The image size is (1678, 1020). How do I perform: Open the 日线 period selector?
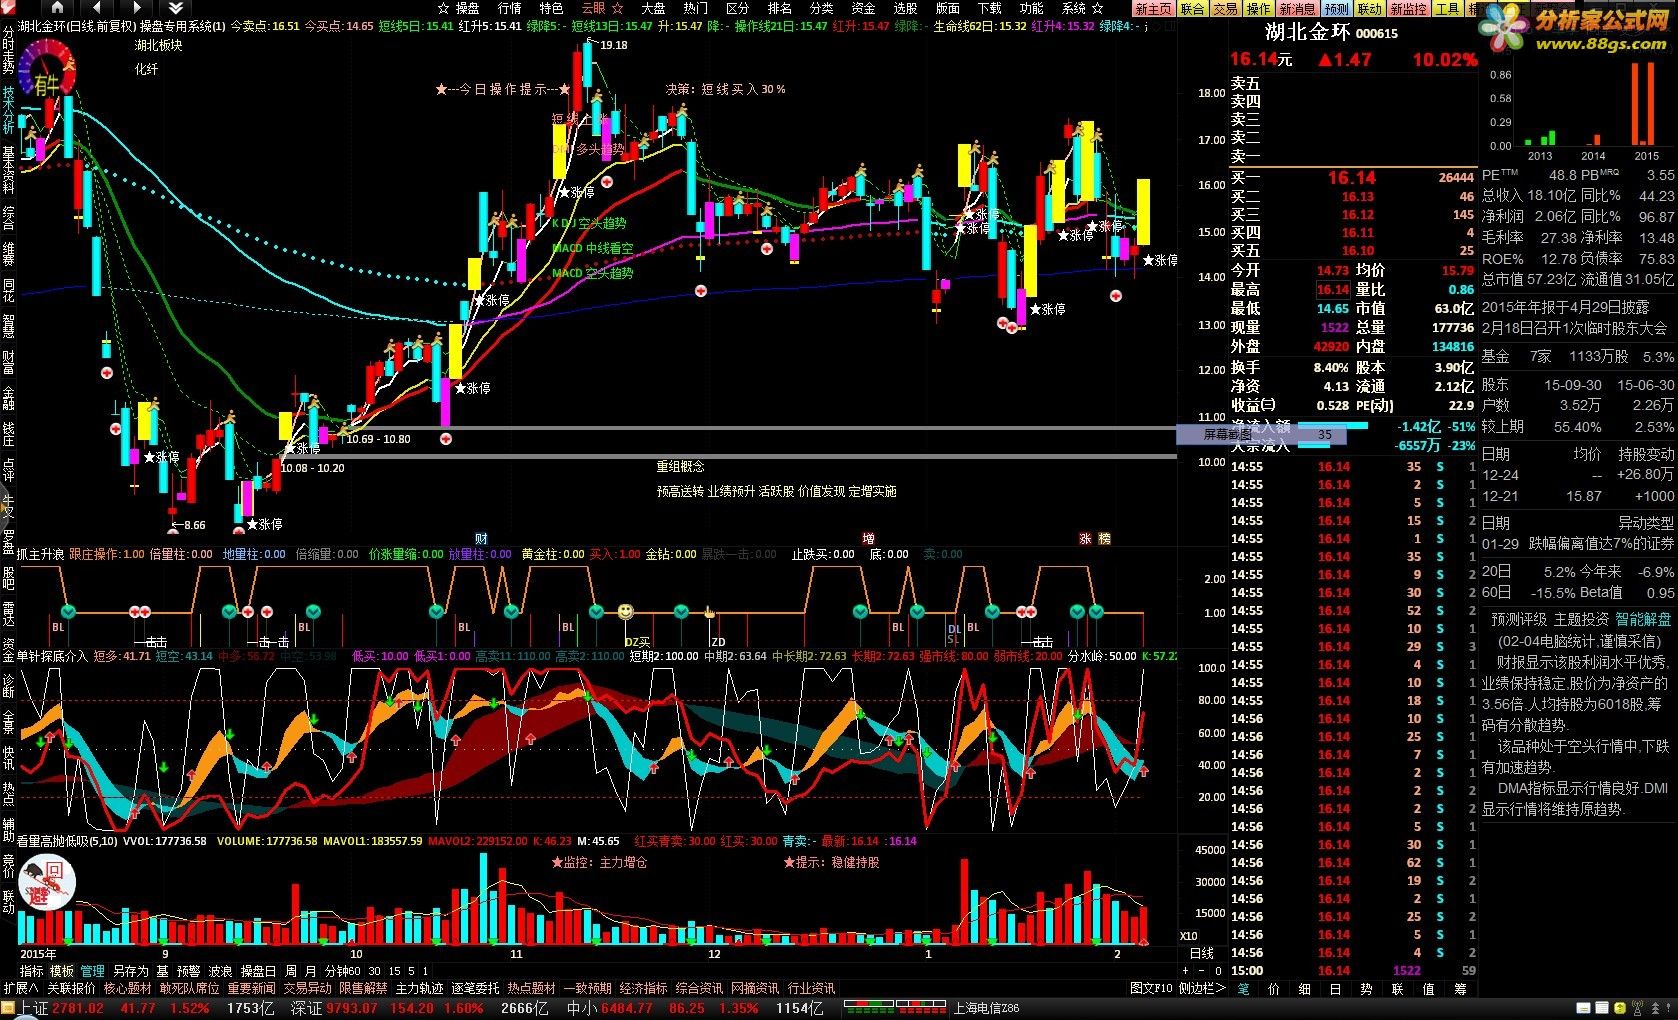coord(1202,954)
